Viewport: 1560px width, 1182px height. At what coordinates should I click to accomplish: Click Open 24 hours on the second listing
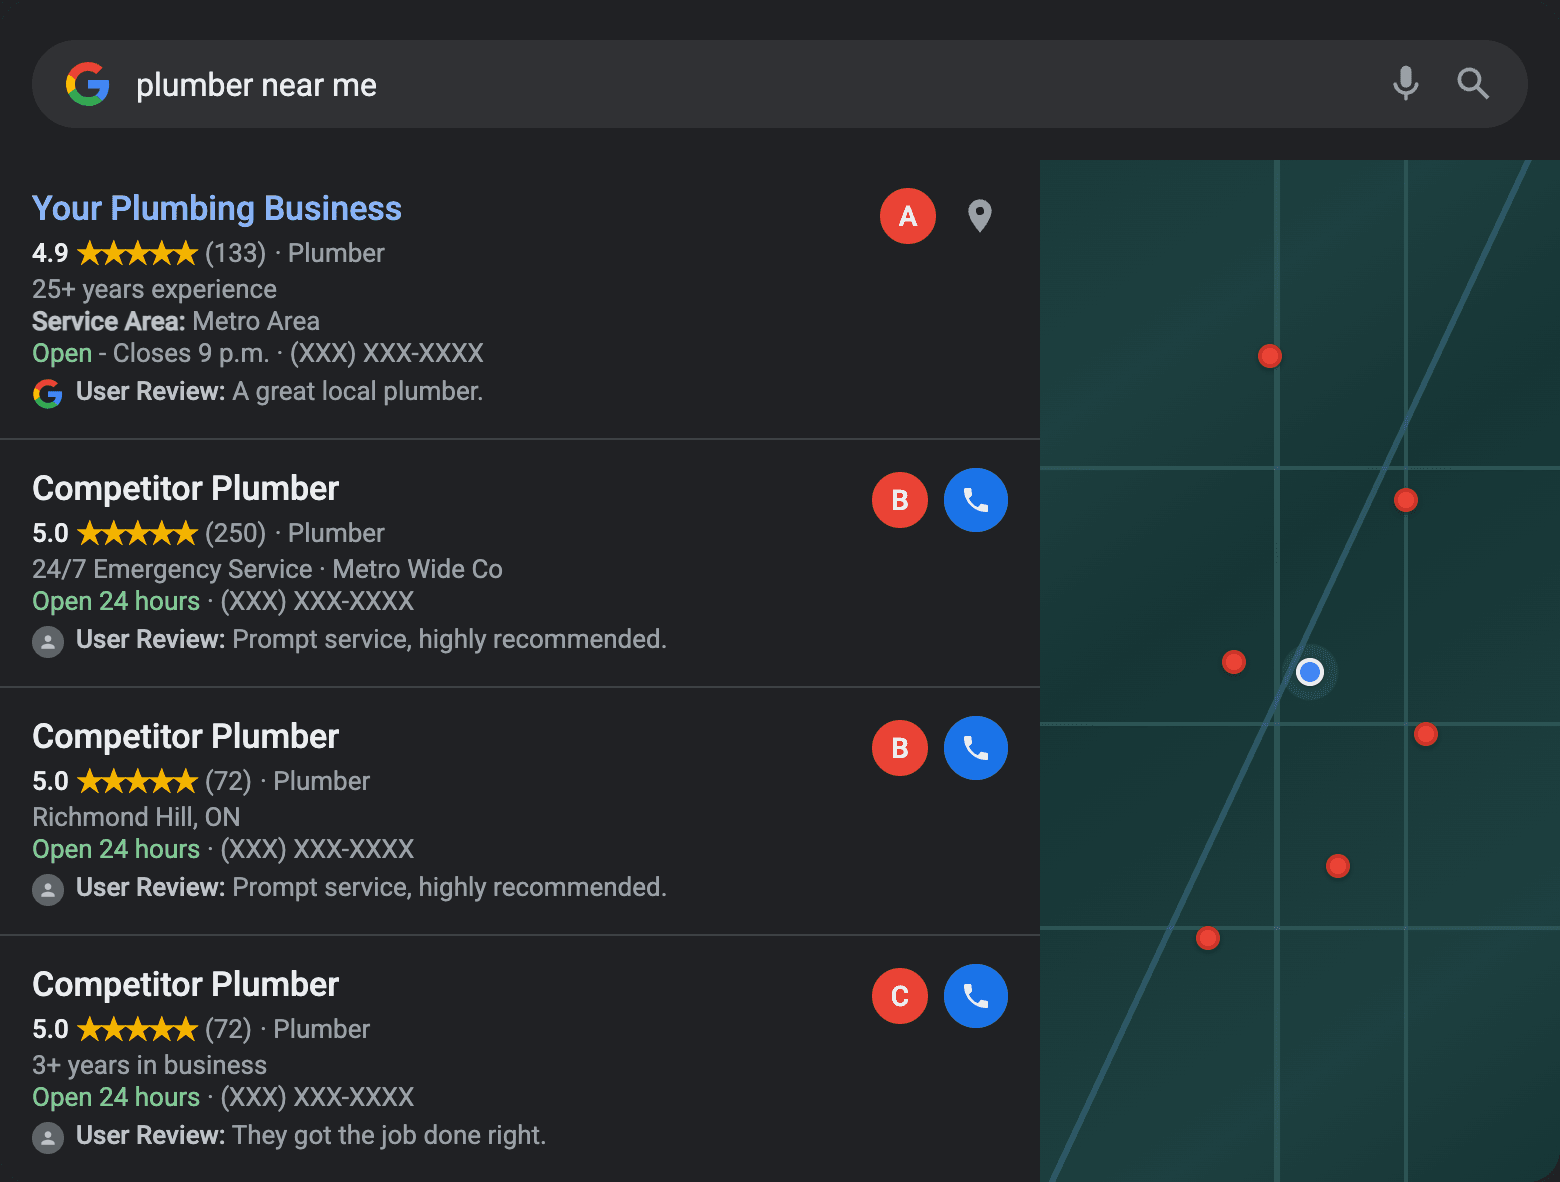115,600
